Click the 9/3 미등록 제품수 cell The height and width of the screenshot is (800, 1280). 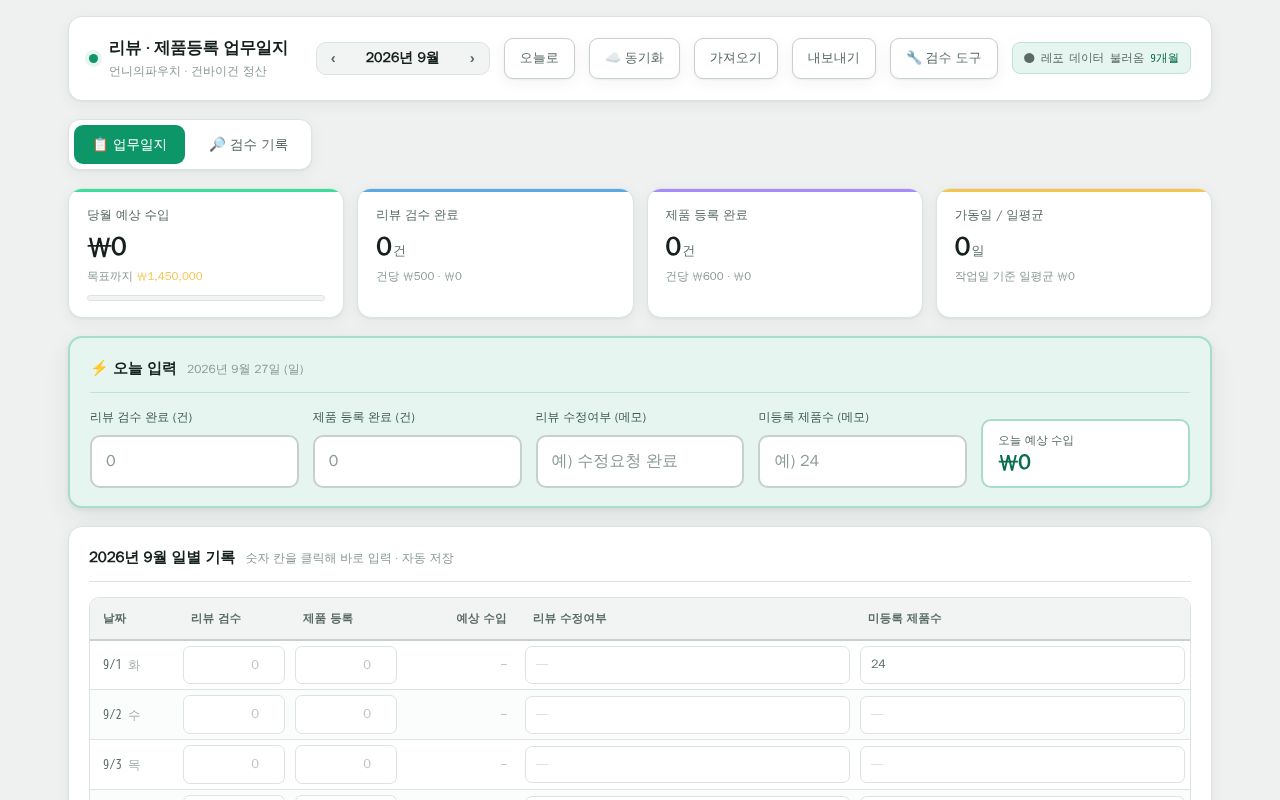[1022, 765]
